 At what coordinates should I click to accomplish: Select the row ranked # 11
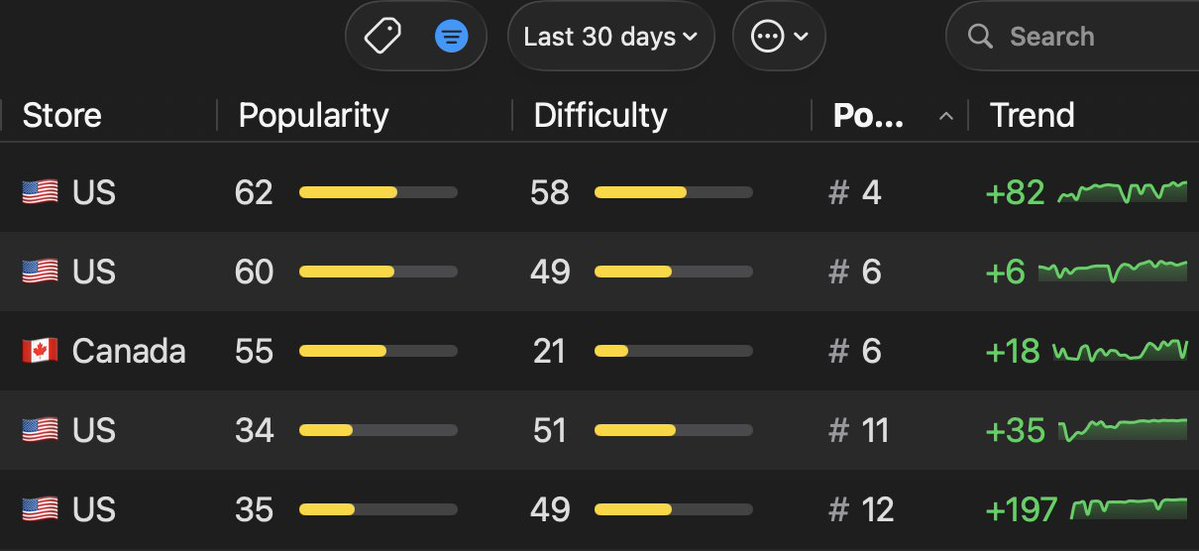pos(600,430)
